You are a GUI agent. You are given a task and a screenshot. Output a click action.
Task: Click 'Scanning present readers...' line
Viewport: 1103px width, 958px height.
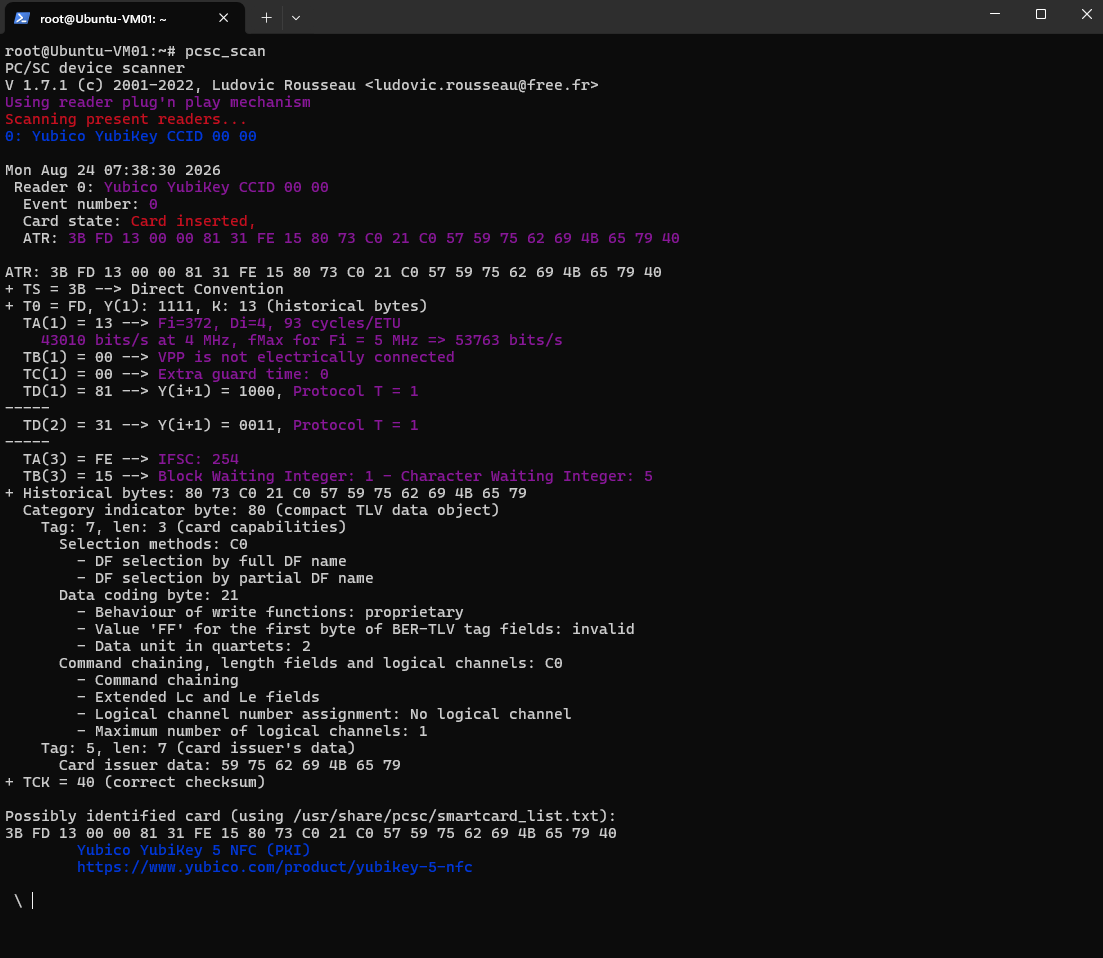click(x=126, y=120)
